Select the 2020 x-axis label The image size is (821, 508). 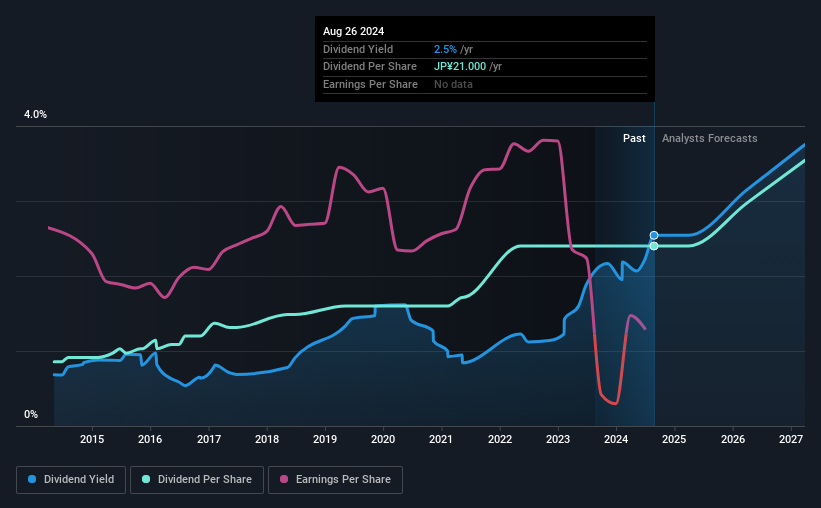tap(383, 439)
